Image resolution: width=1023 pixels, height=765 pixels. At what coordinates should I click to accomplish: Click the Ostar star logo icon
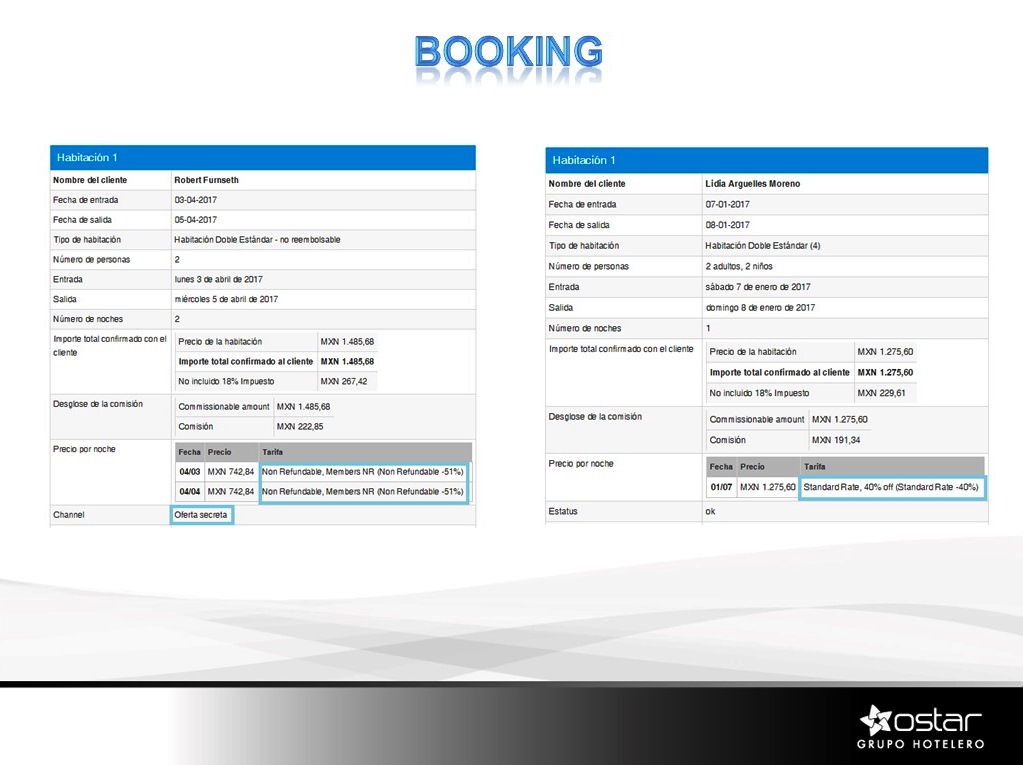875,720
